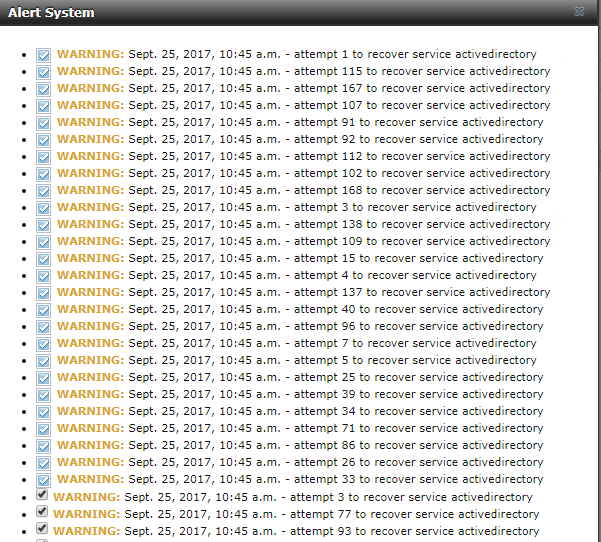Toggle the attempt 25 alert checkbox
The height and width of the screenshot is (542, 601).
coord(43,378)
